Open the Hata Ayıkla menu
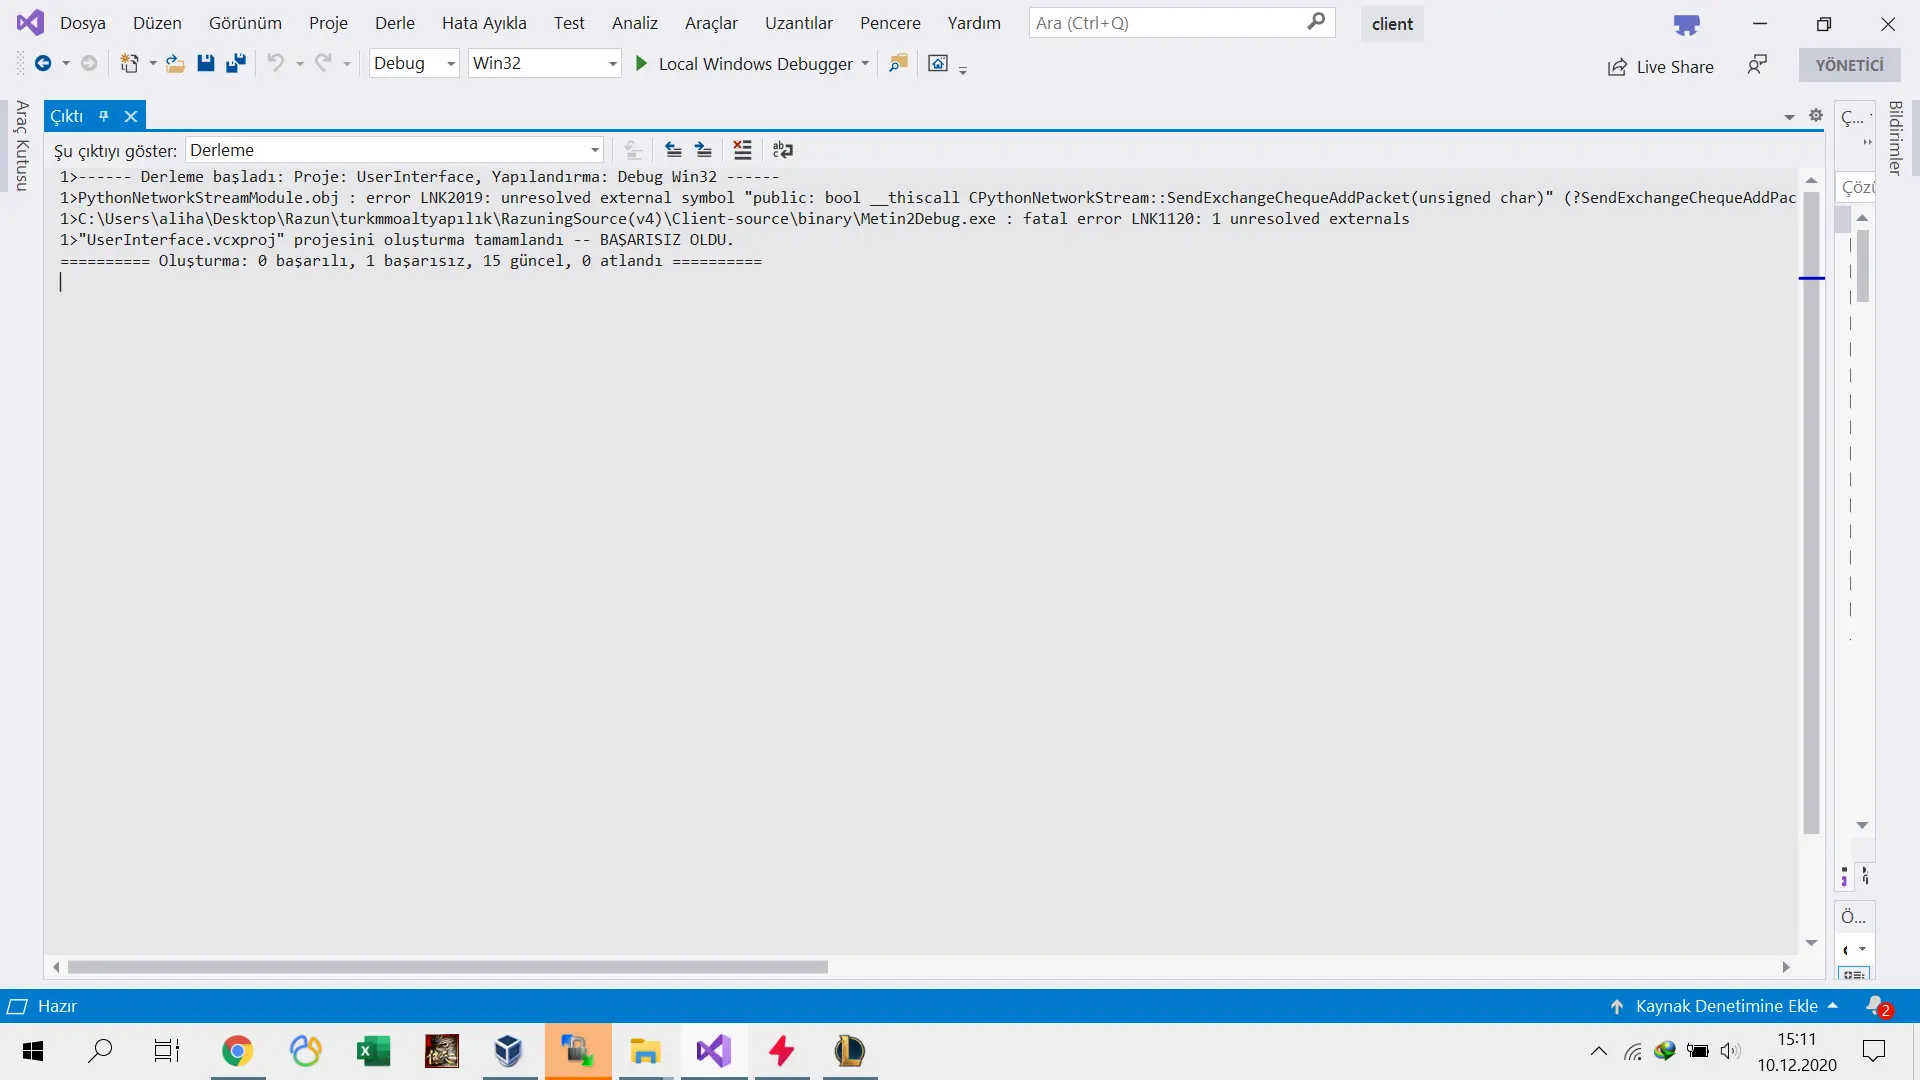Viewport: 1920px width, 1080px height. 484,23
